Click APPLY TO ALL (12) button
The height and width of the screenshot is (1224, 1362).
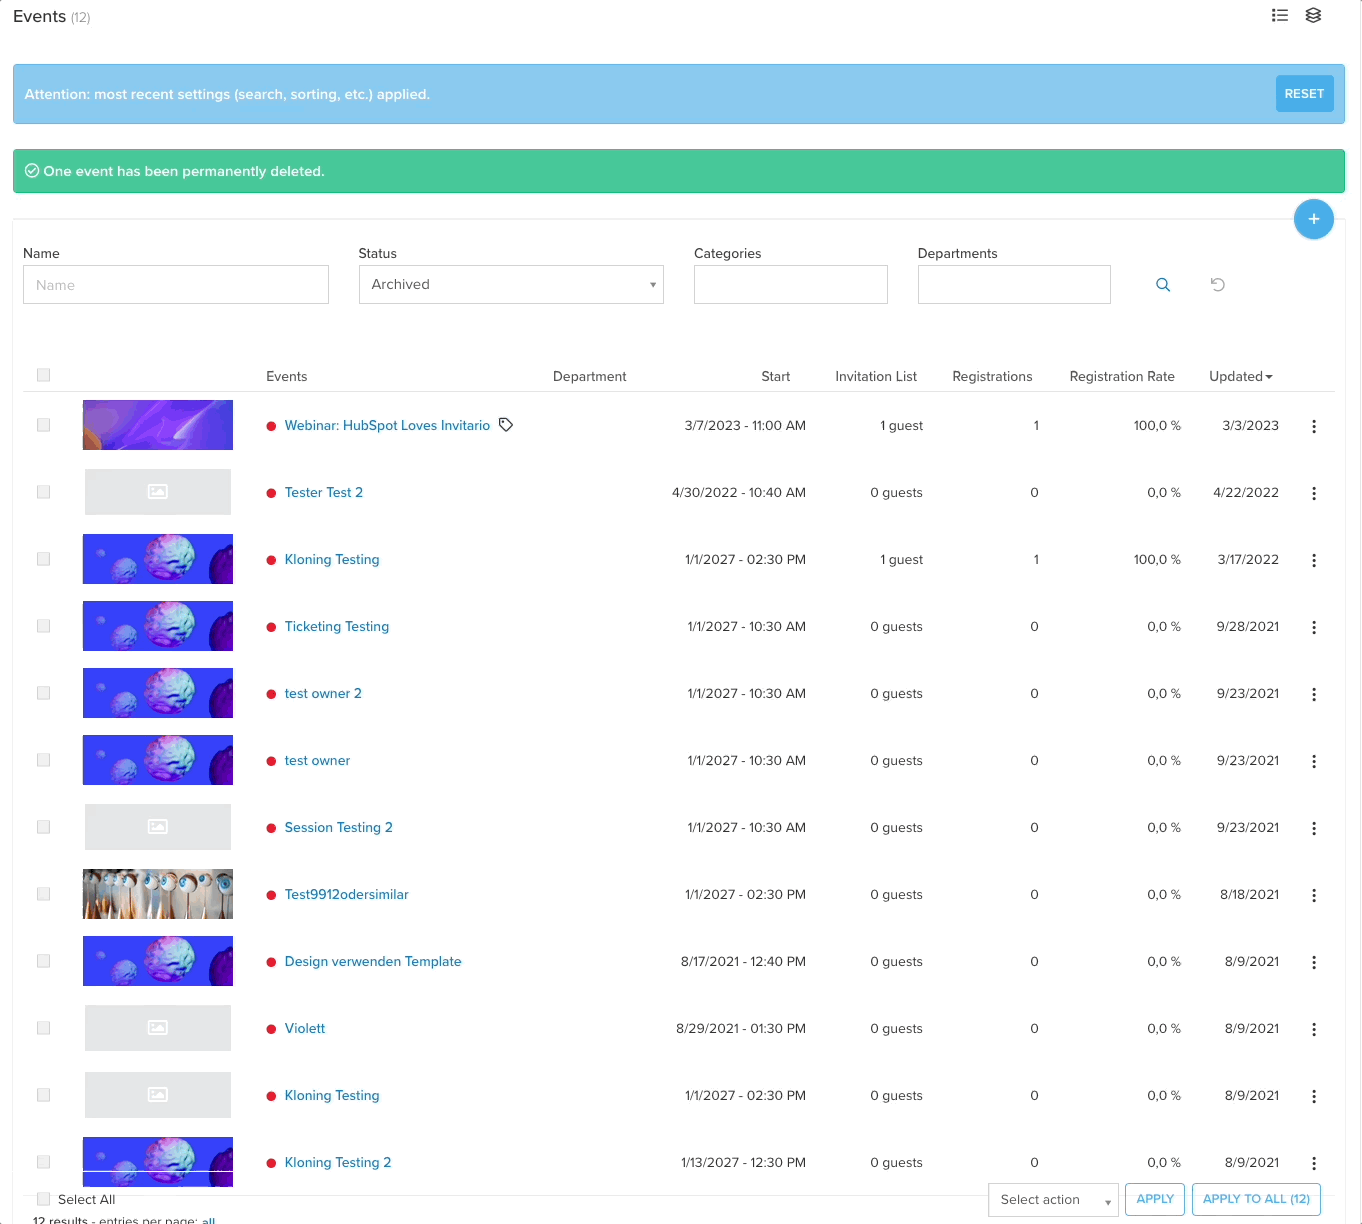point(1255,1199)
